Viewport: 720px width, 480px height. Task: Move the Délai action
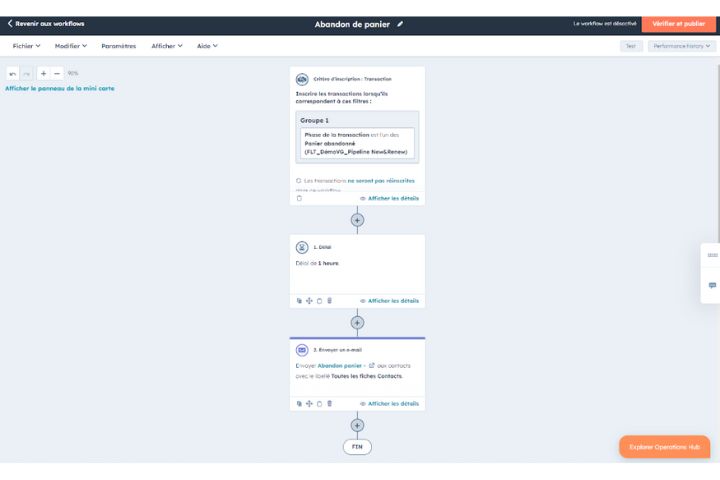(x=309, y=301)
